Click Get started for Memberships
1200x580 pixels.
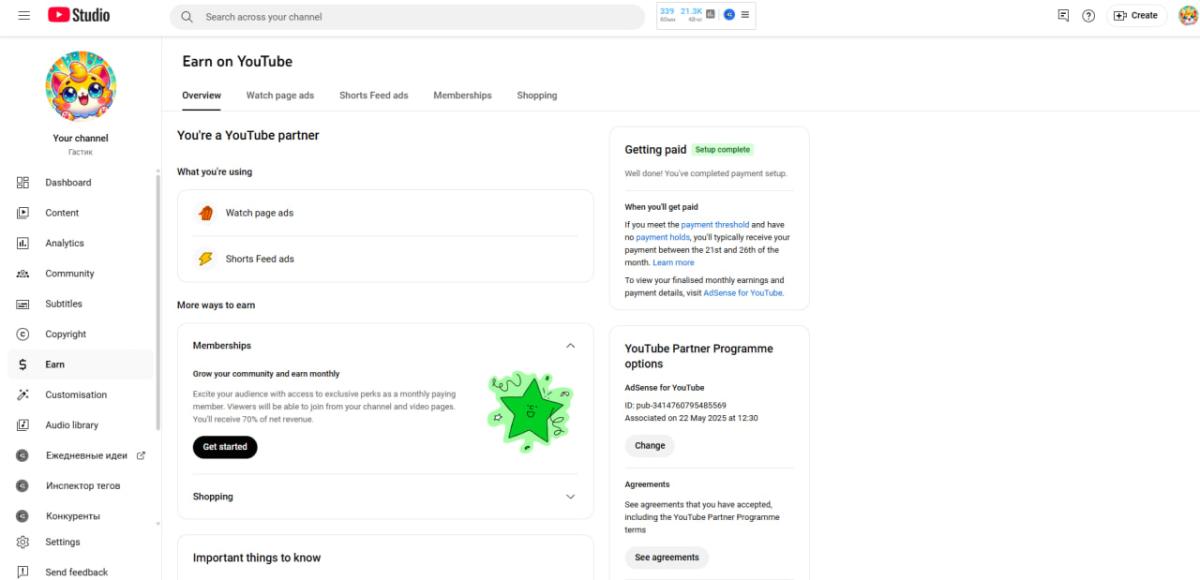tap(225, 447)
